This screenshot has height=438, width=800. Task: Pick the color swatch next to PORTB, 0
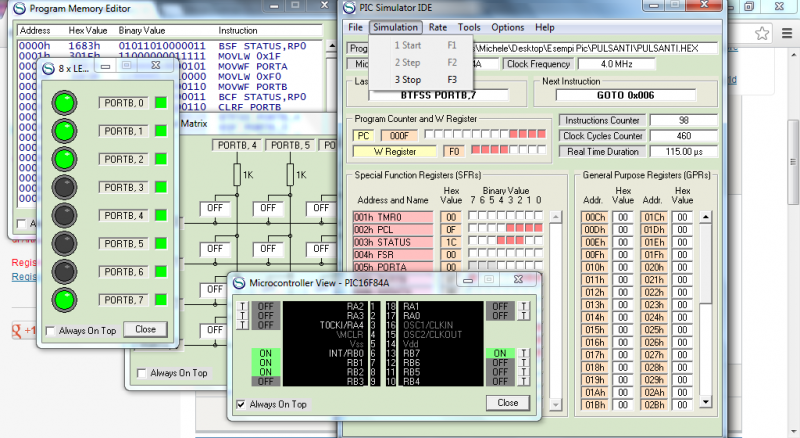tap(161, 103)
